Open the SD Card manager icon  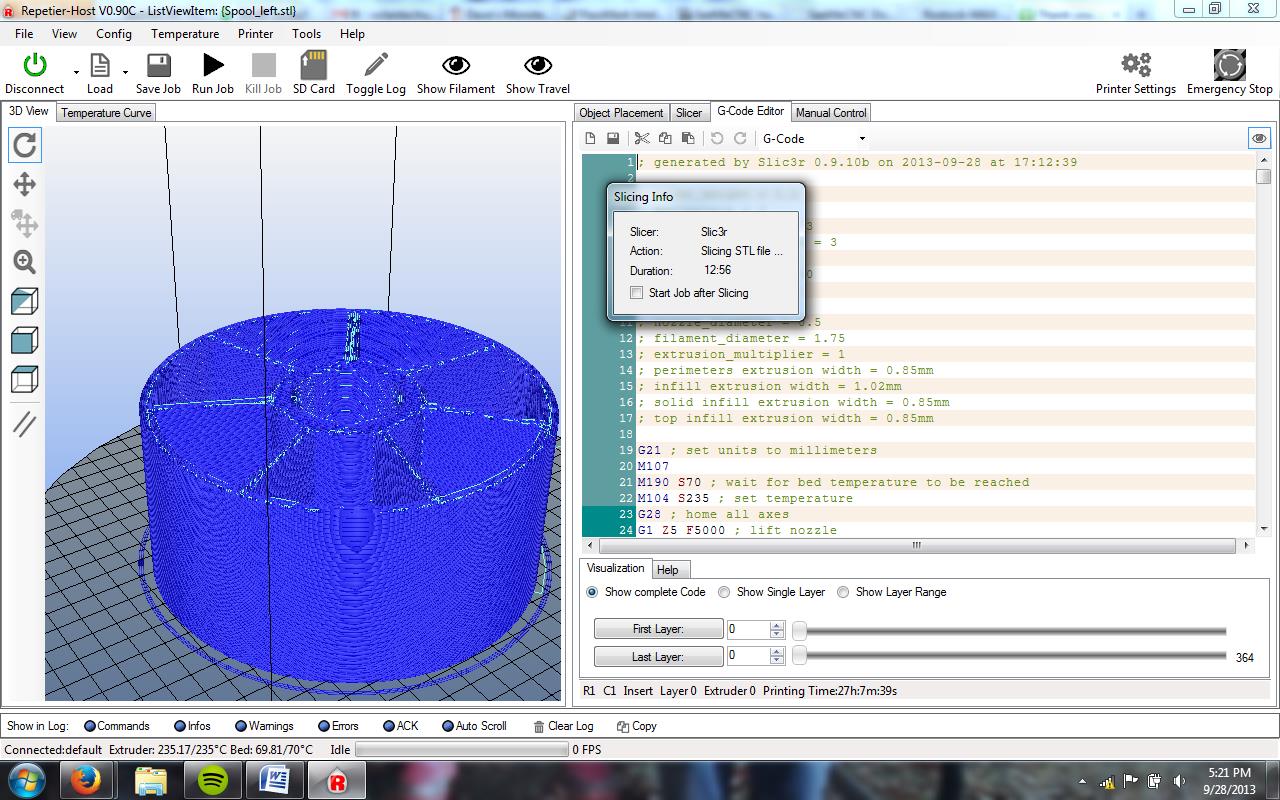click(x=313, y=66)
